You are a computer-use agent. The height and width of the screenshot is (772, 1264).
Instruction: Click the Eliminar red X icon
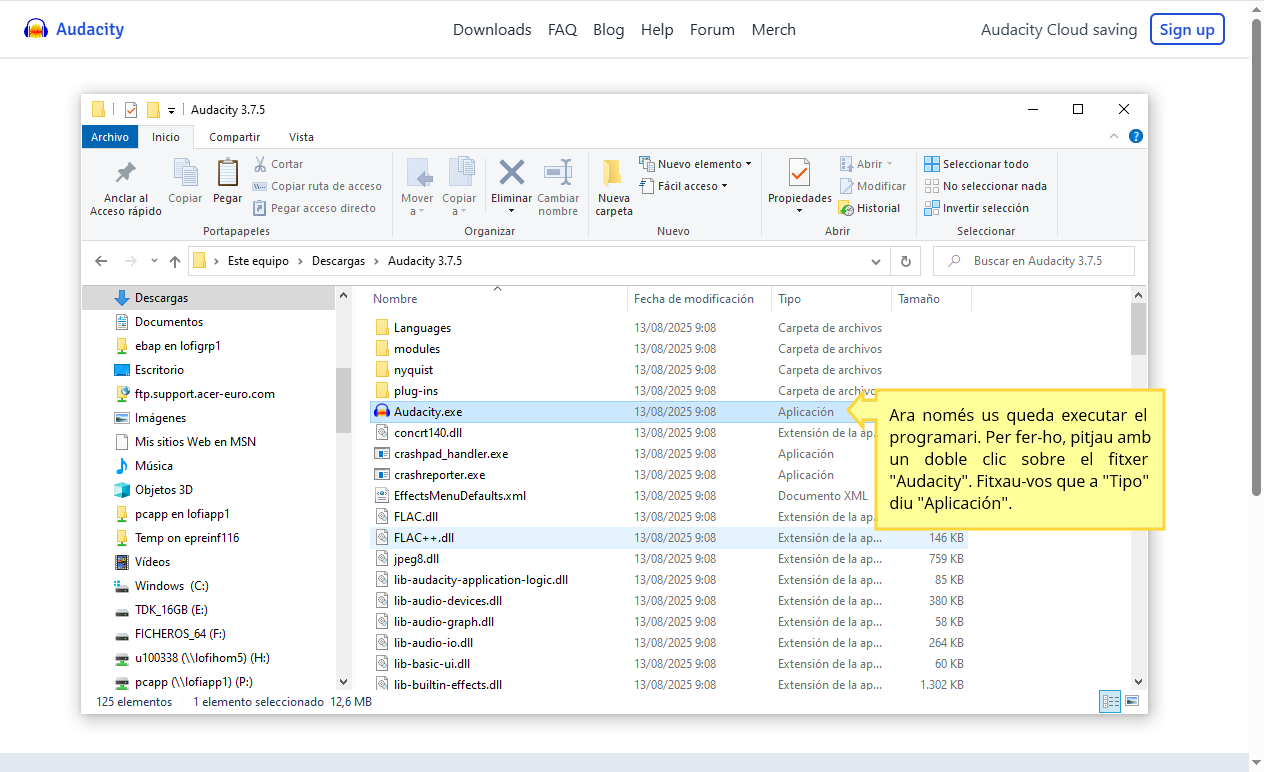(x=512, y=173)
